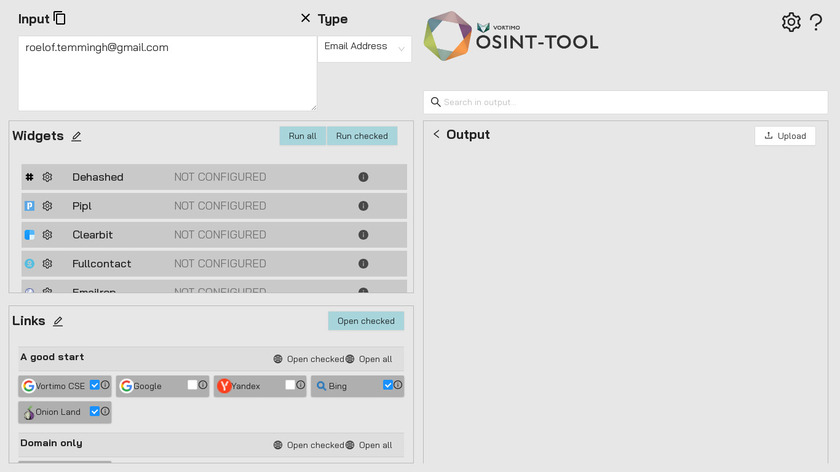Image resolution: width=840 pixels, height=472 pixels.
Task: Edit Widgets using the pencil icon
Action: (77, 136)
